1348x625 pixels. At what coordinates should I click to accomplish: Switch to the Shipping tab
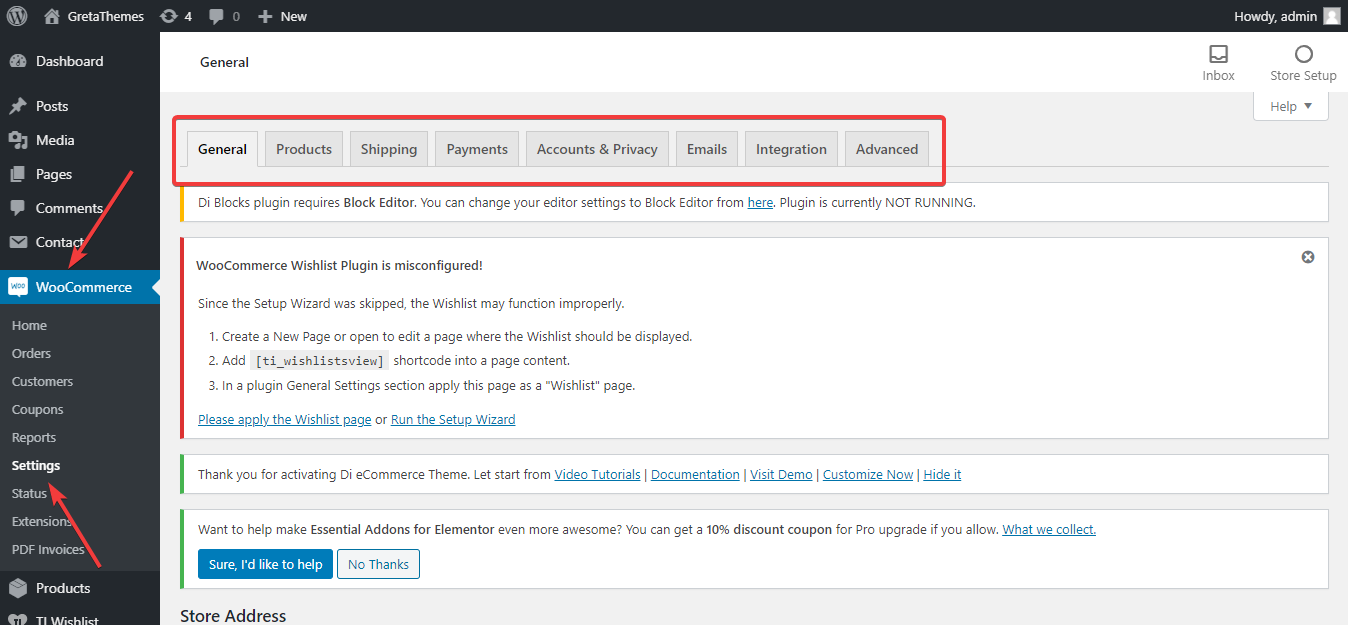389,149
